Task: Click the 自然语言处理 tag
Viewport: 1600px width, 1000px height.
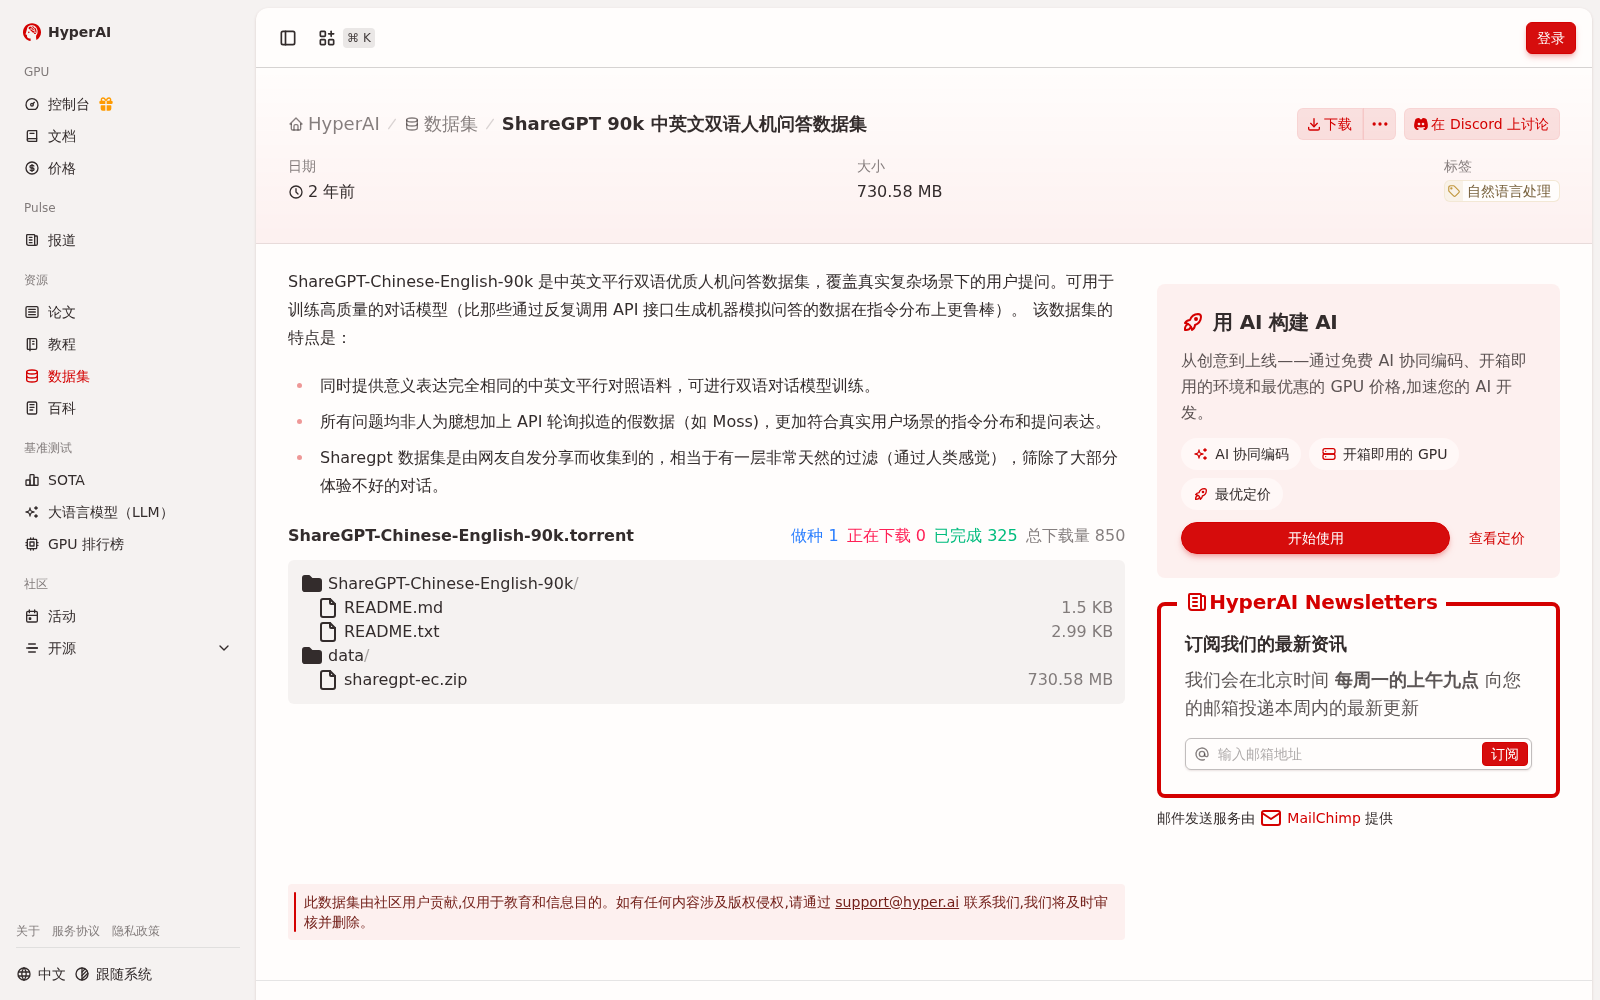Action: click(x=1501, y=191)
